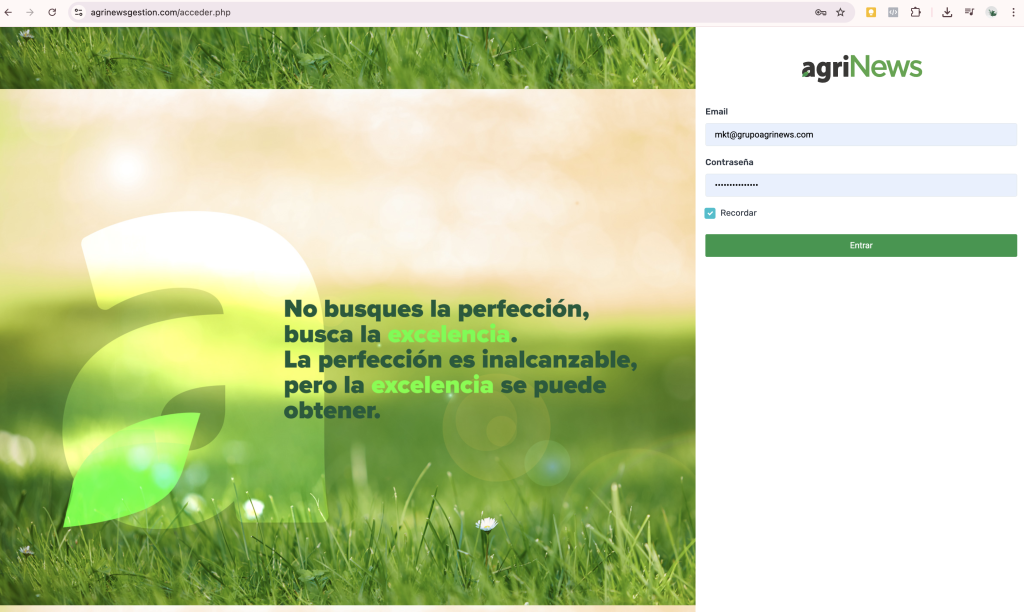Viewport: 1024px width, 612px height.
Task: Show browser downloads
Action: click(x=947, y=12)
